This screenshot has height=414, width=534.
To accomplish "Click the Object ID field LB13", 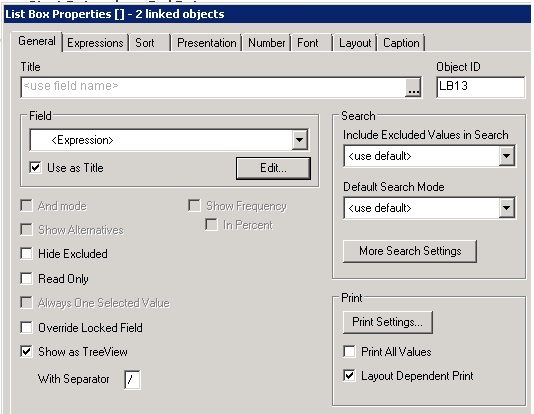I will 481,87.
